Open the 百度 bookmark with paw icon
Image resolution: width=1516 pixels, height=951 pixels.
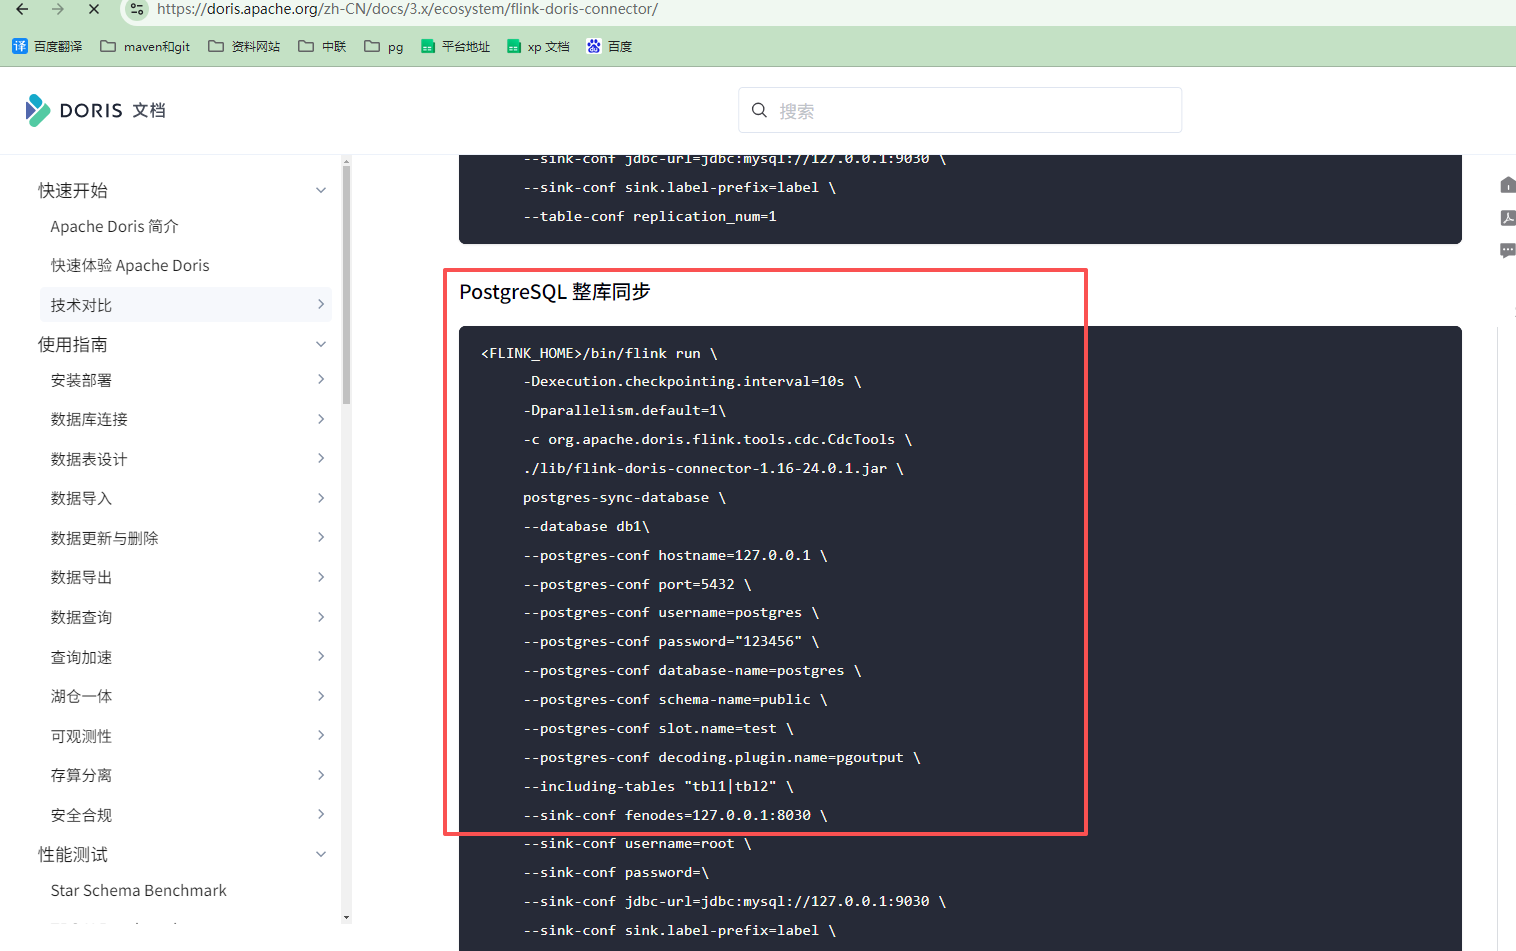609,46
